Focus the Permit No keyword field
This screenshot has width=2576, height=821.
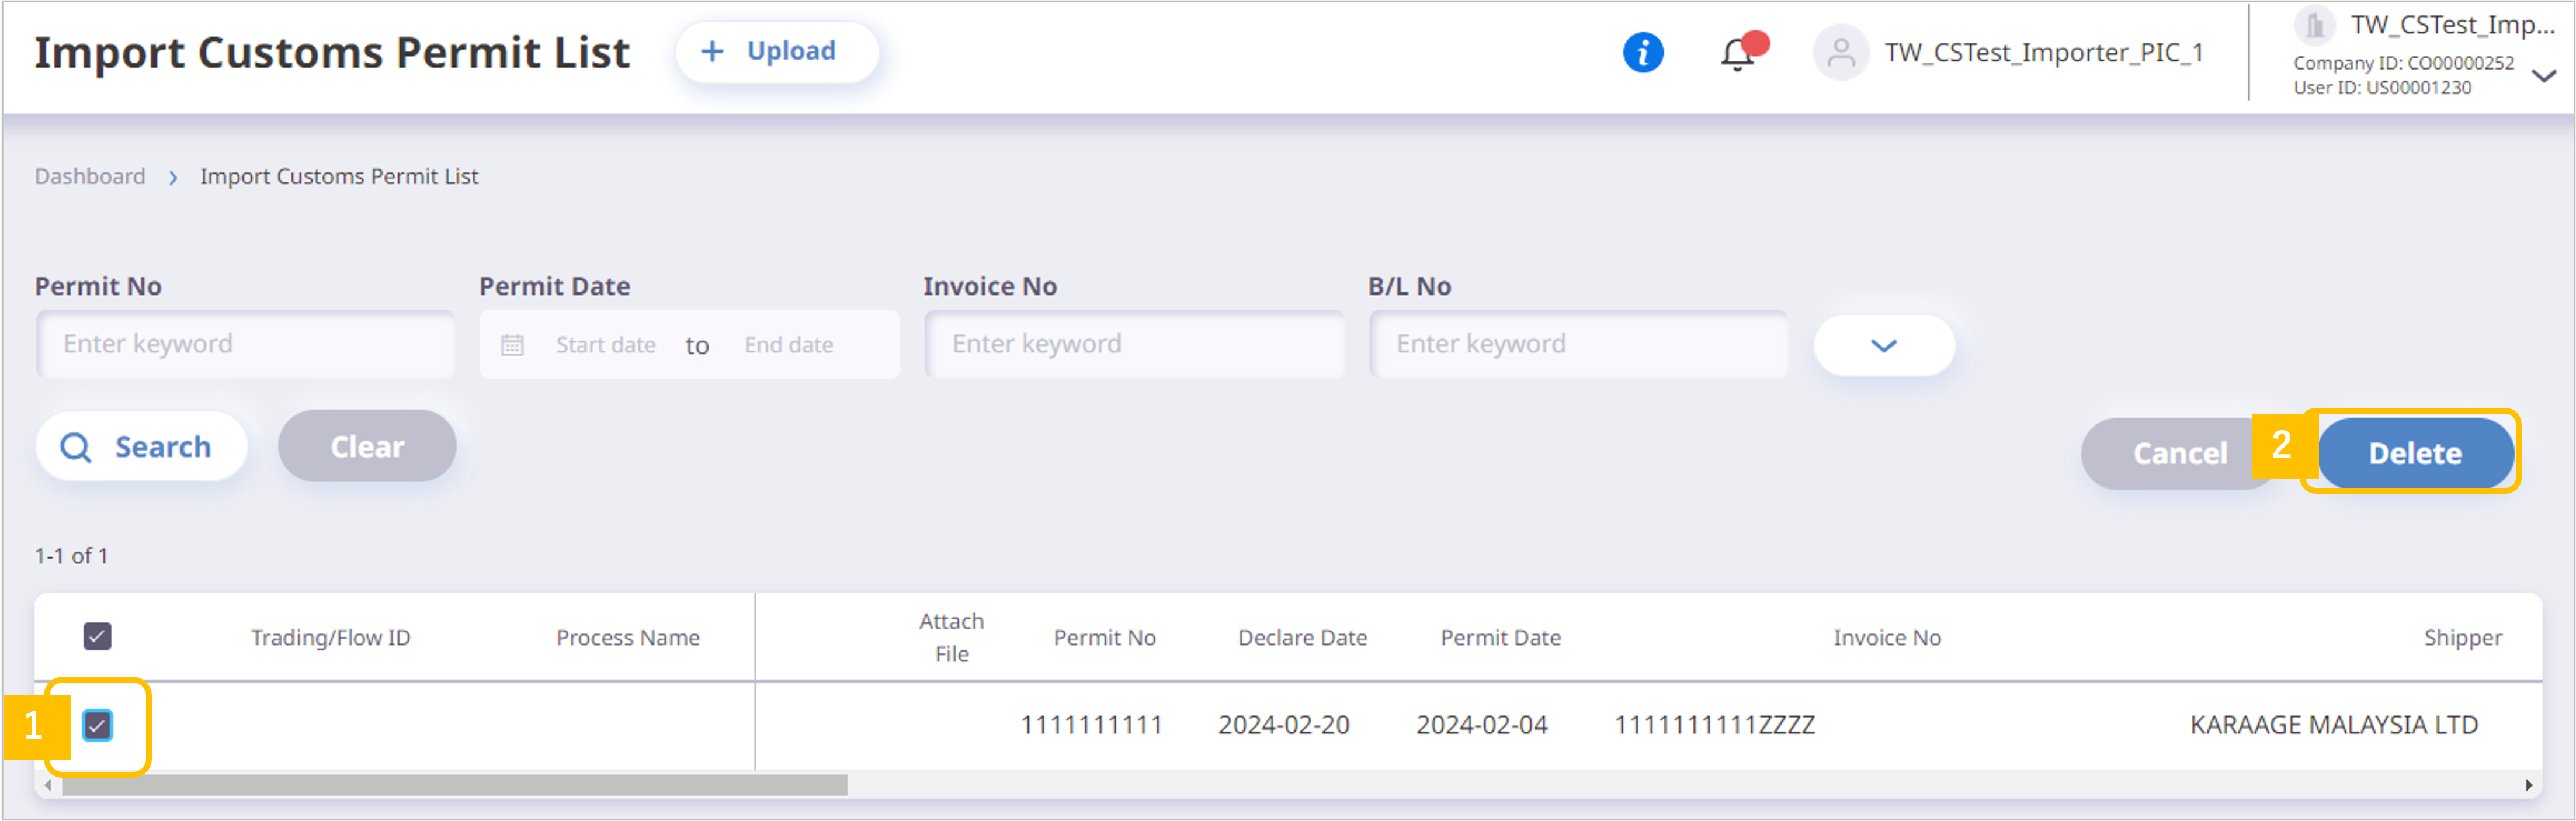[x=245, y=344]
